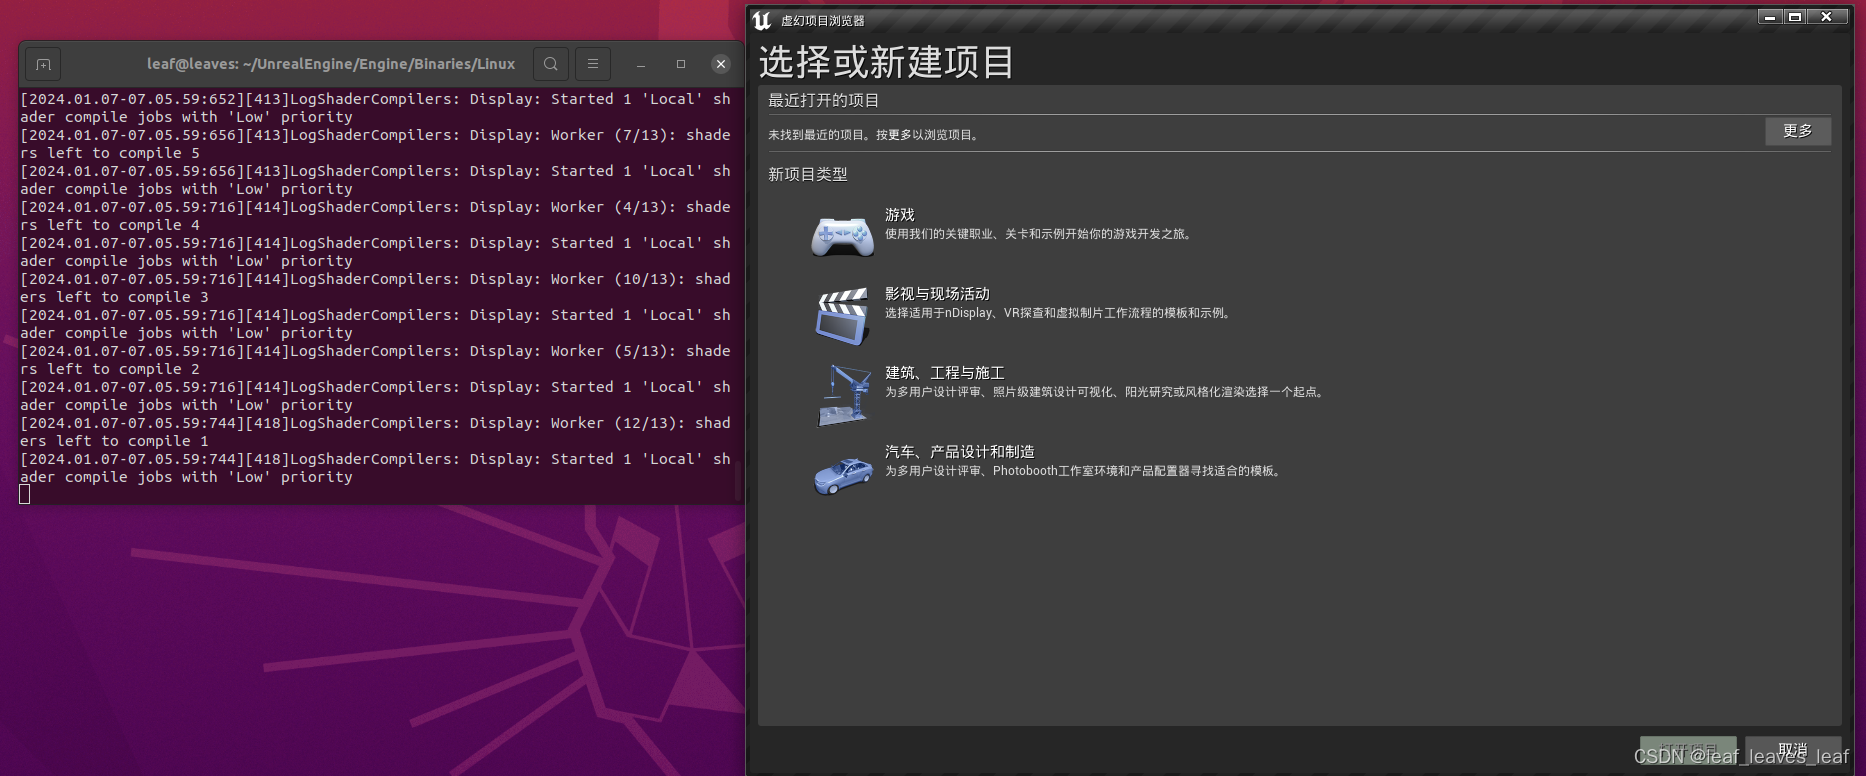Screen dimensions: 1866x776
Task: Click the 取消 cancel button
Action: tap(1793, 750)
